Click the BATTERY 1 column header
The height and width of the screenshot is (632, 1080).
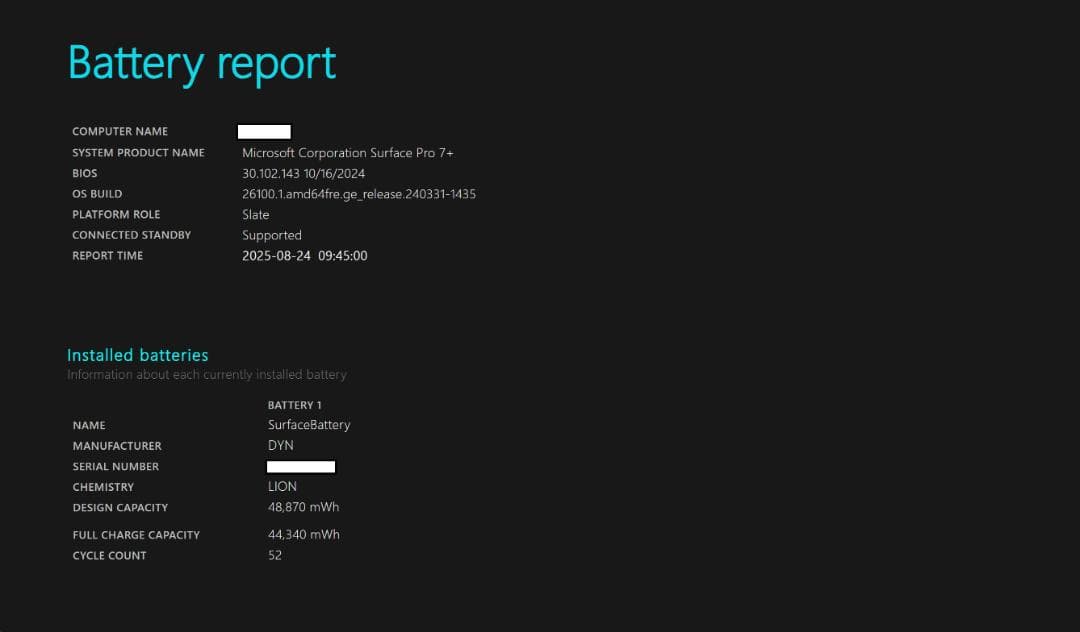click(x=294, y=405)
